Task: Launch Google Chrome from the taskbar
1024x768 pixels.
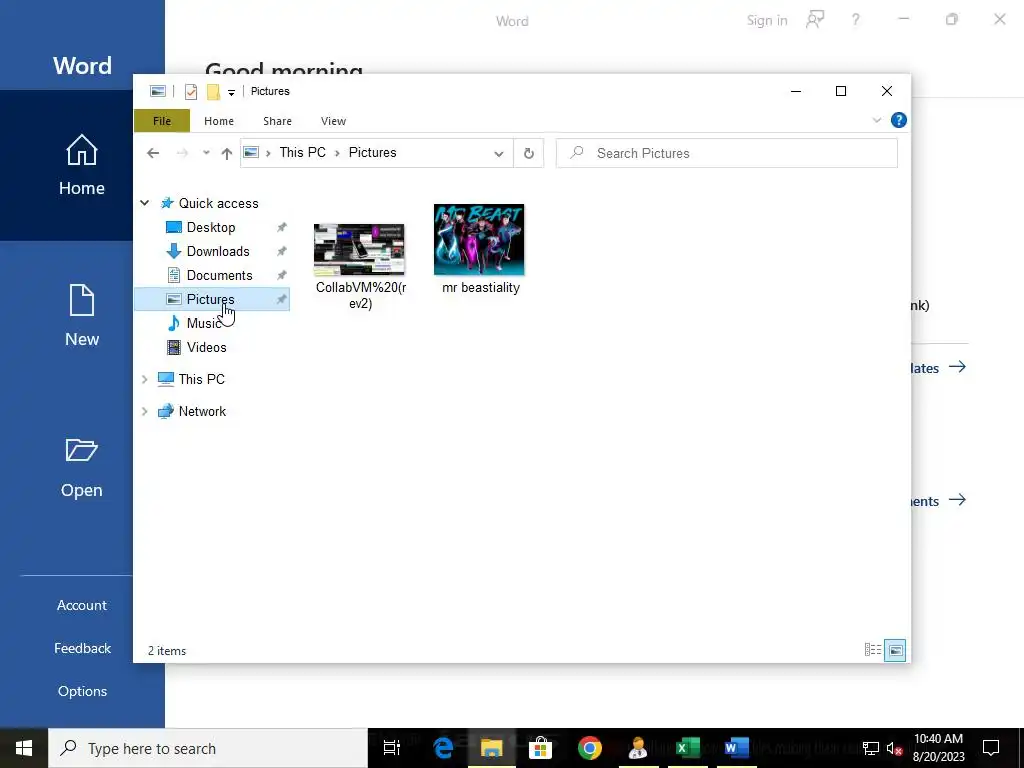Action: 590,748
